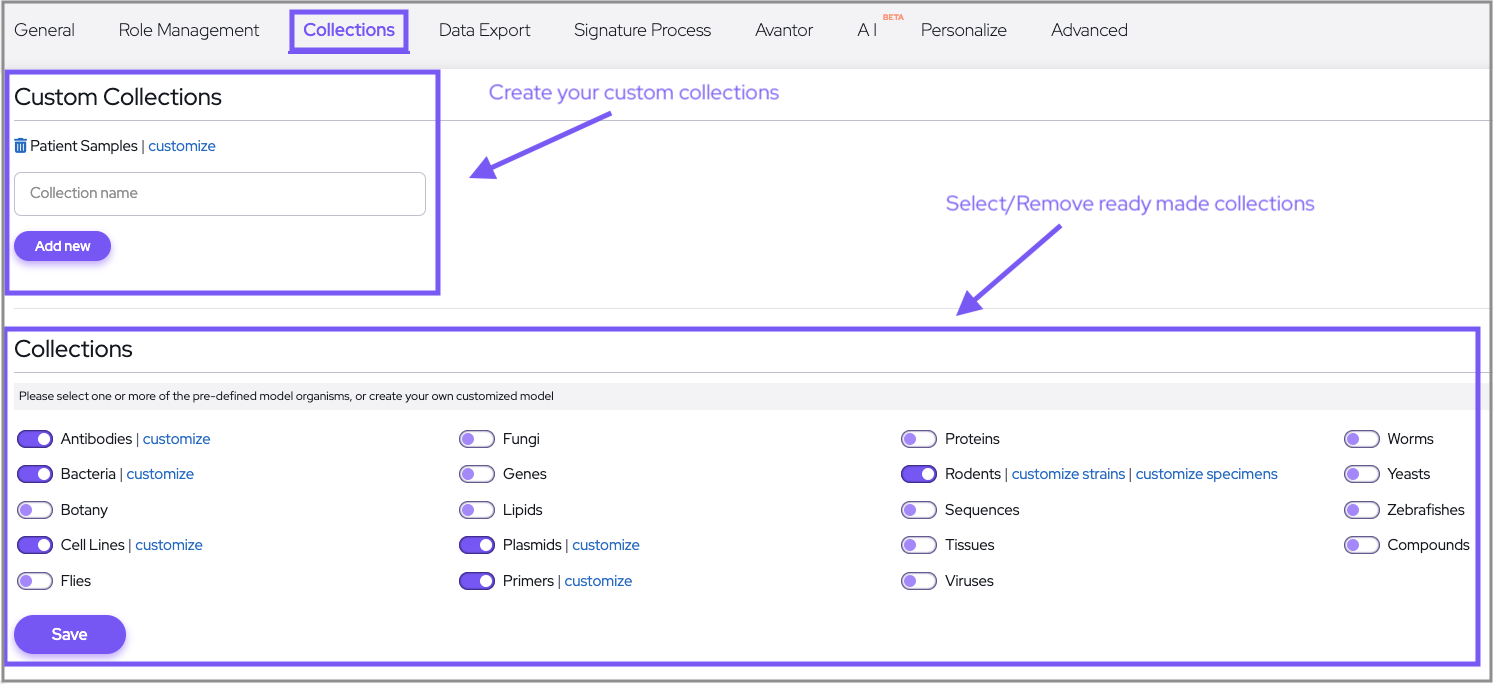Go to the Signature Process tab
The height and width of the screenshot is (684, 1493).
642,30
